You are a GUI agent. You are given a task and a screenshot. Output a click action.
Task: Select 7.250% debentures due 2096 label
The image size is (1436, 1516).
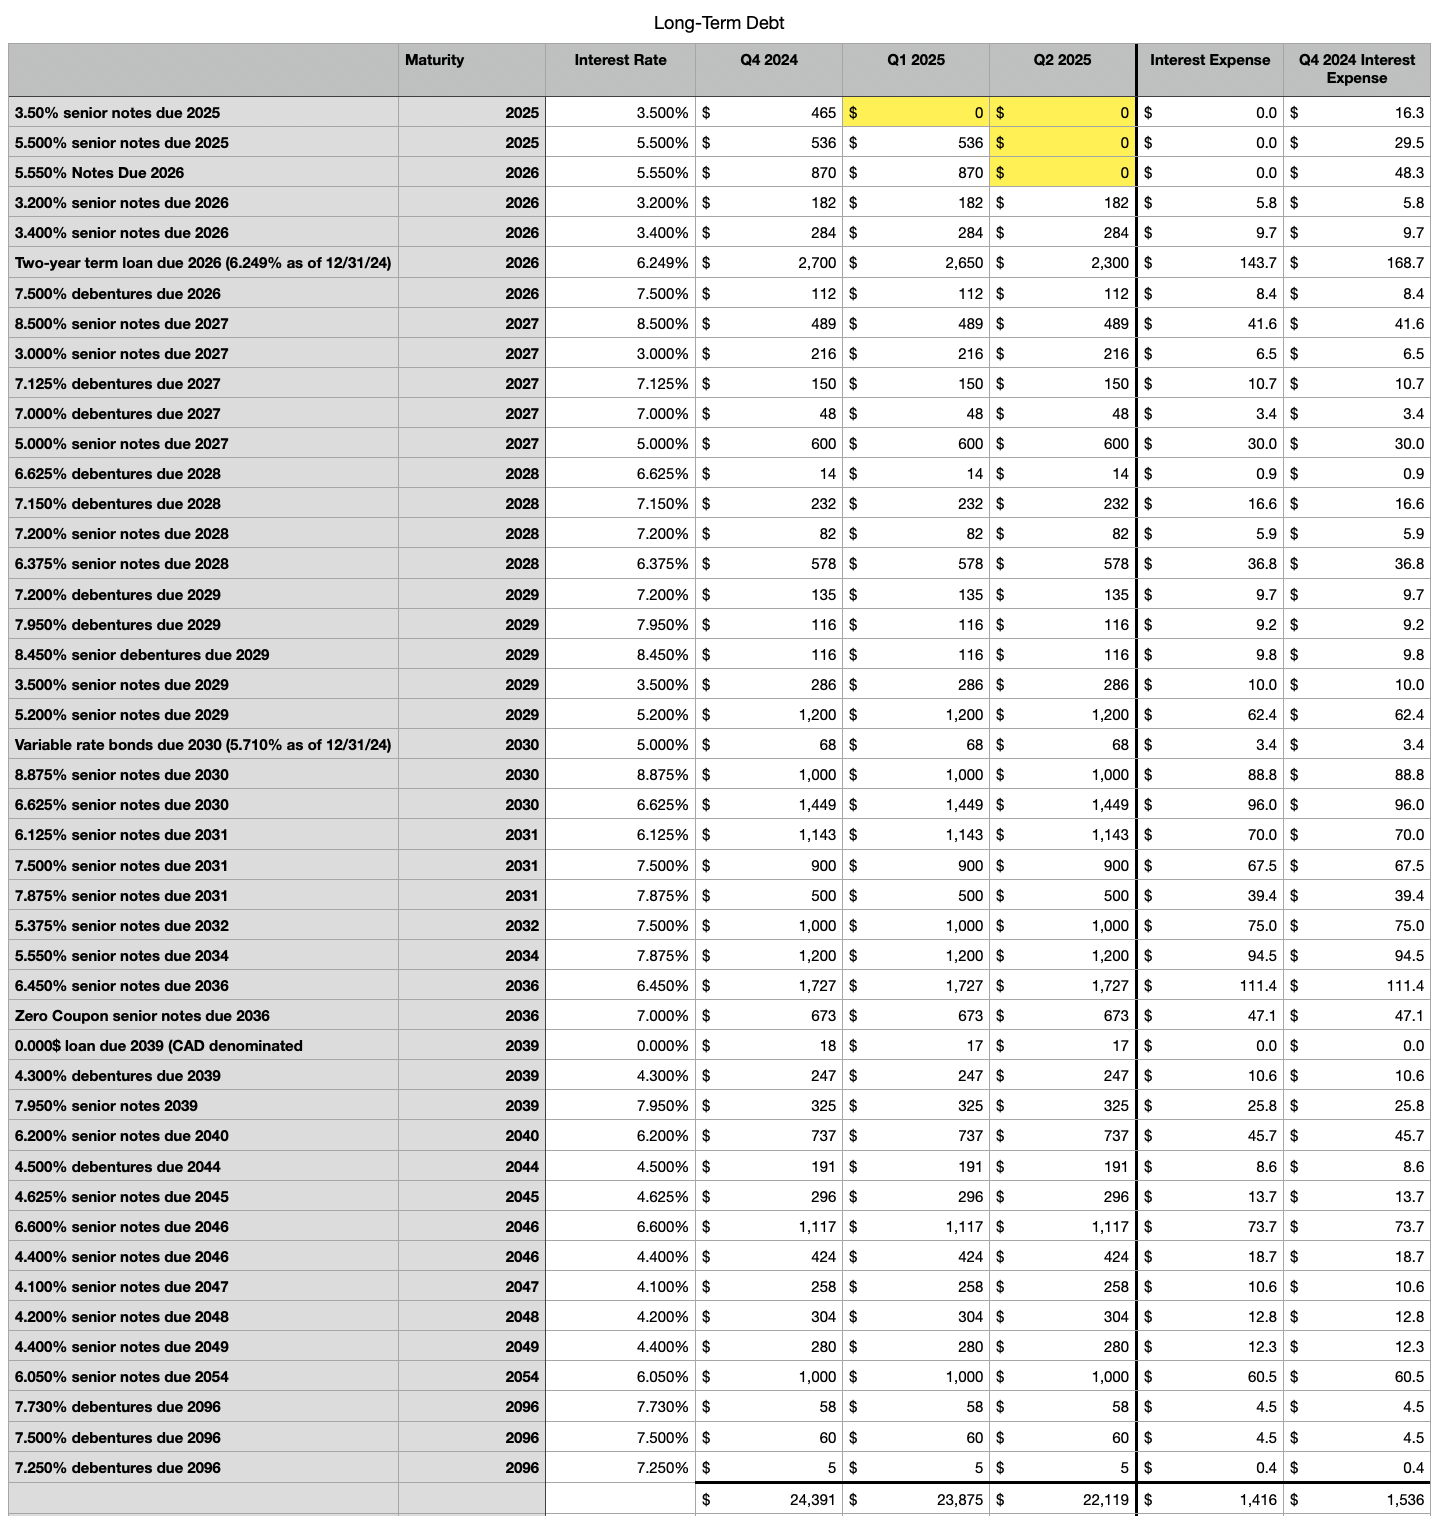pyautogui.click(x=117, y=1468)
